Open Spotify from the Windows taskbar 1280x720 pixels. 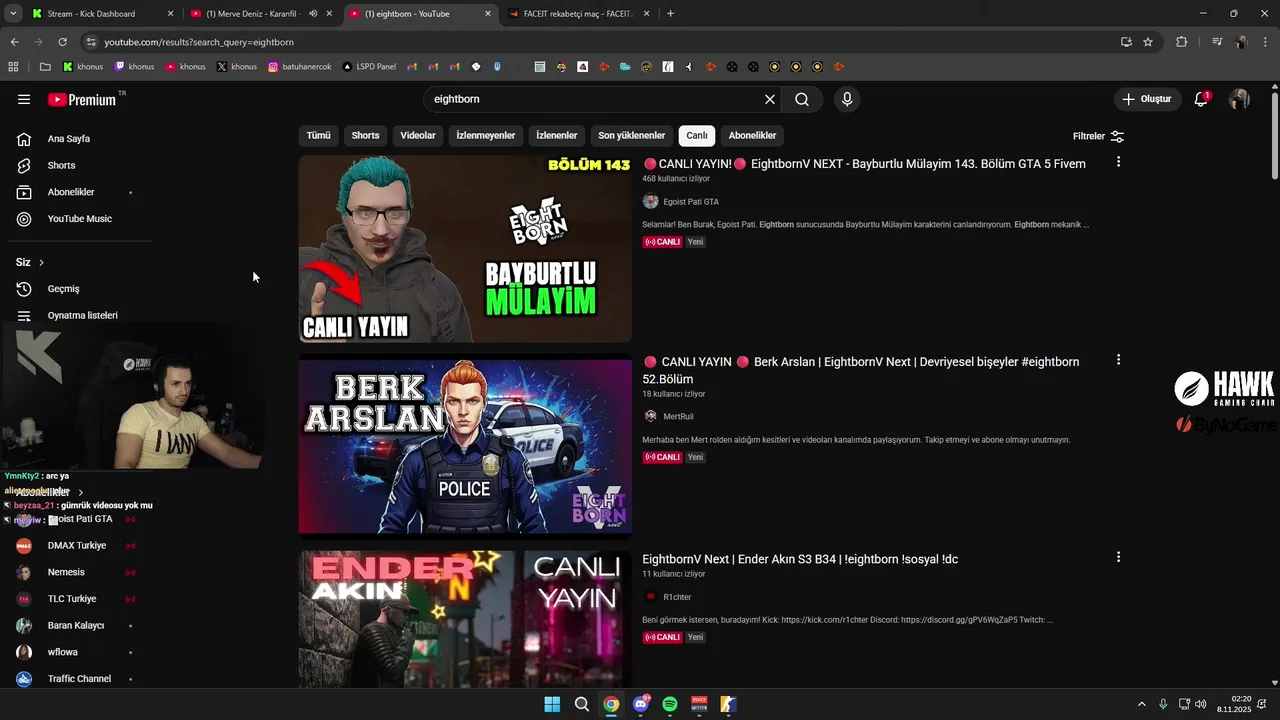click(x=670, y=704)
